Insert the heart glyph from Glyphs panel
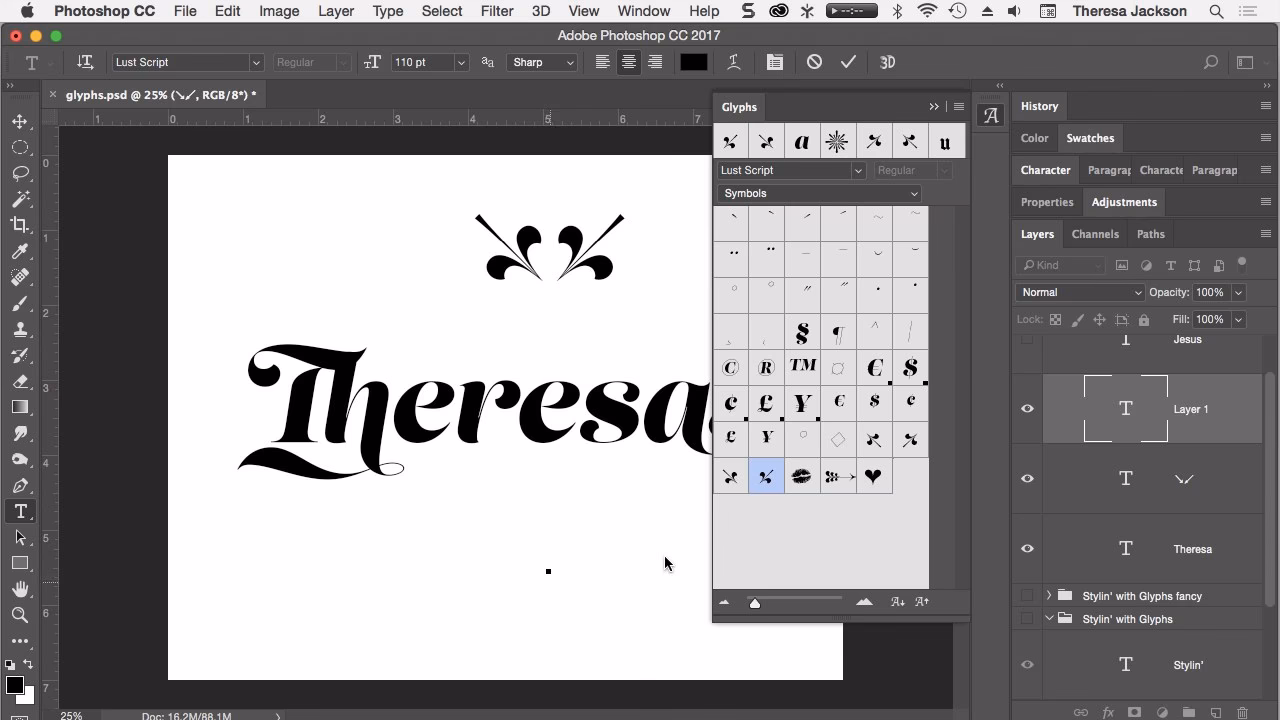 (873, 476)
